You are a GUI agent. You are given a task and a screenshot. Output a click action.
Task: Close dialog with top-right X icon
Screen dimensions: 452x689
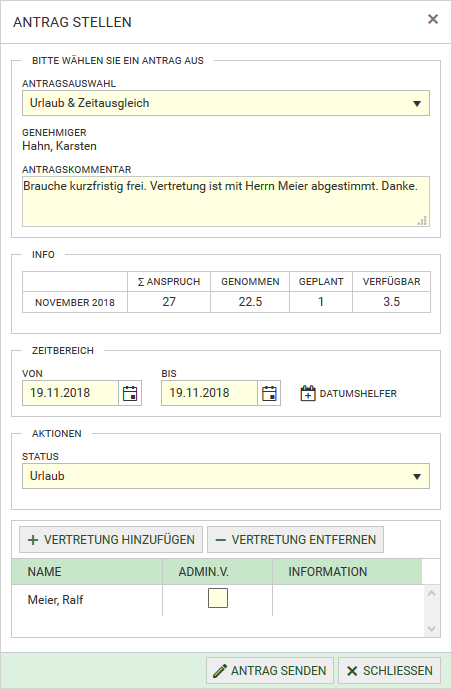[x=433, y=19]
